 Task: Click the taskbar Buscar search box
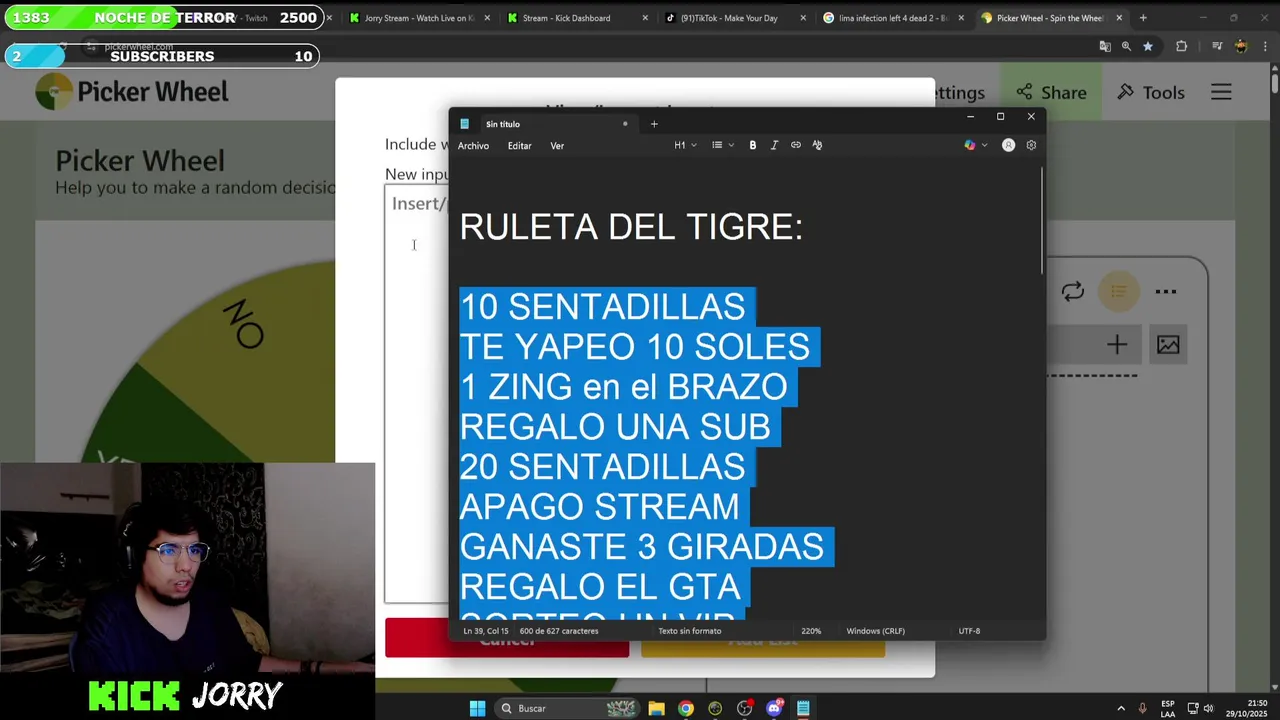pos(566,708)
